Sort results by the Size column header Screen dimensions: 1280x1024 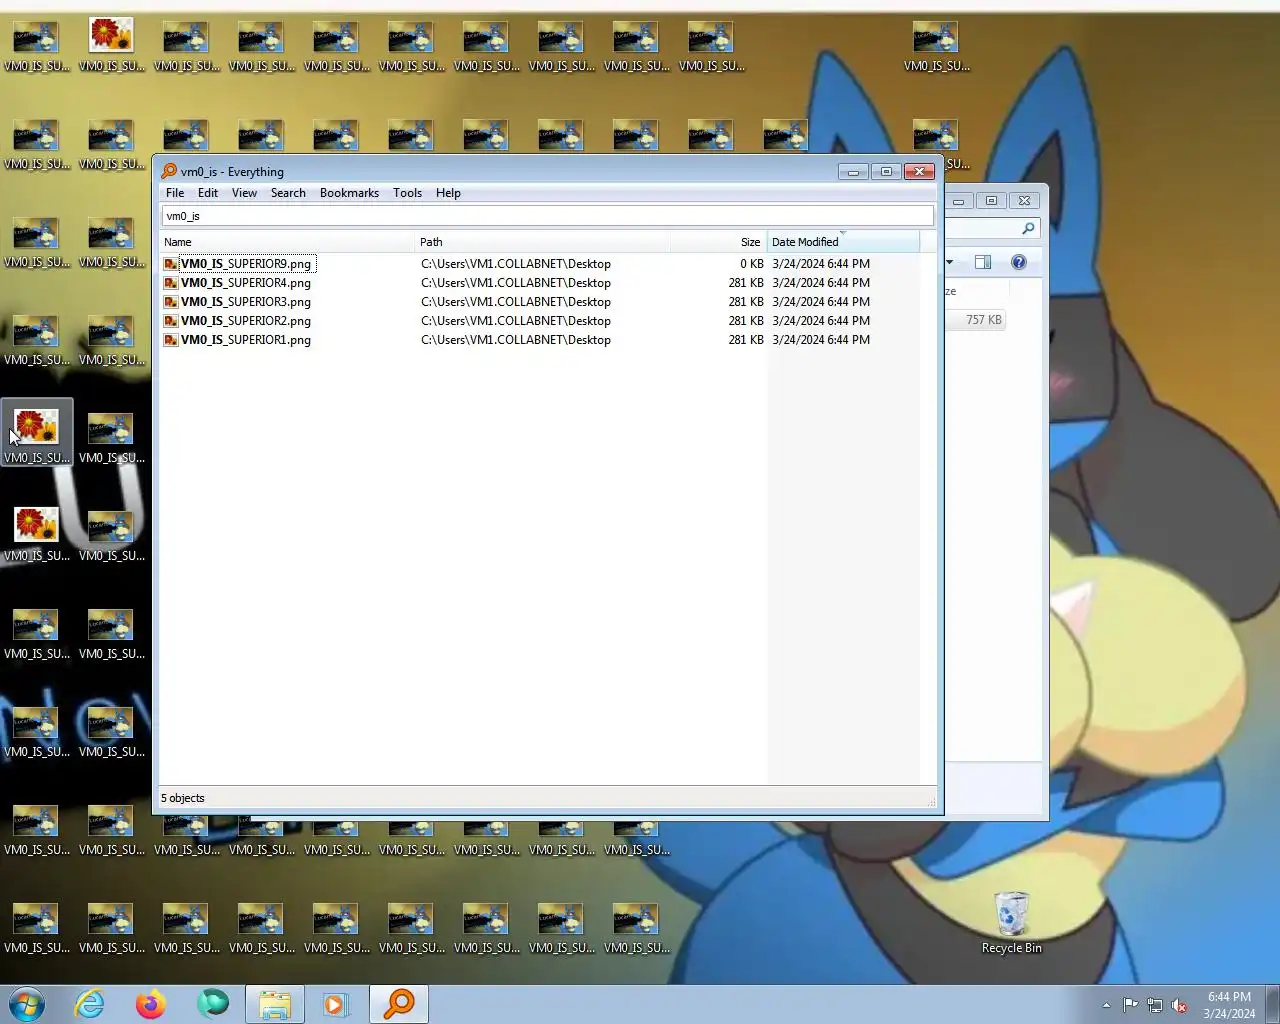[x=718, y=242]
